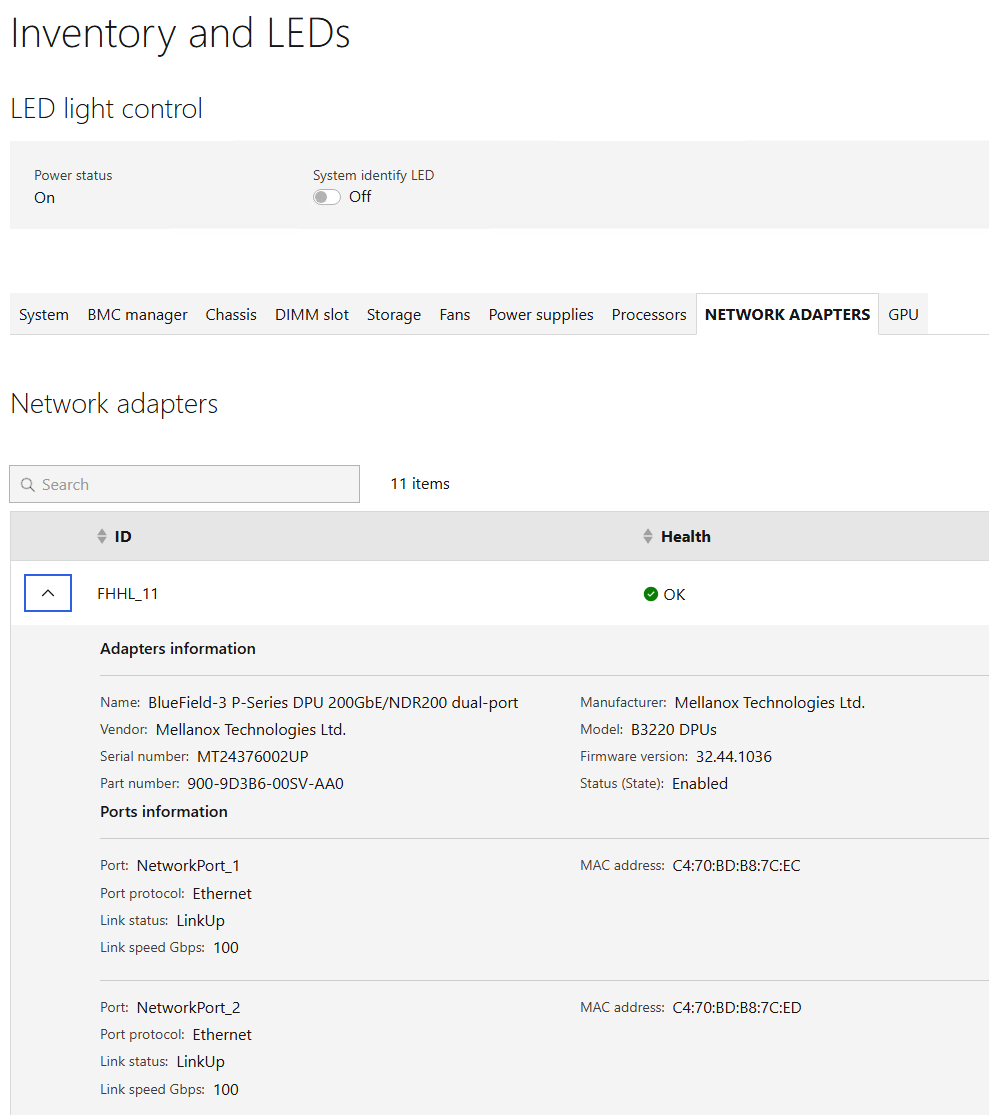Click the ID column header
This screenshot has height=1115, width=989.
click(124, 536)
